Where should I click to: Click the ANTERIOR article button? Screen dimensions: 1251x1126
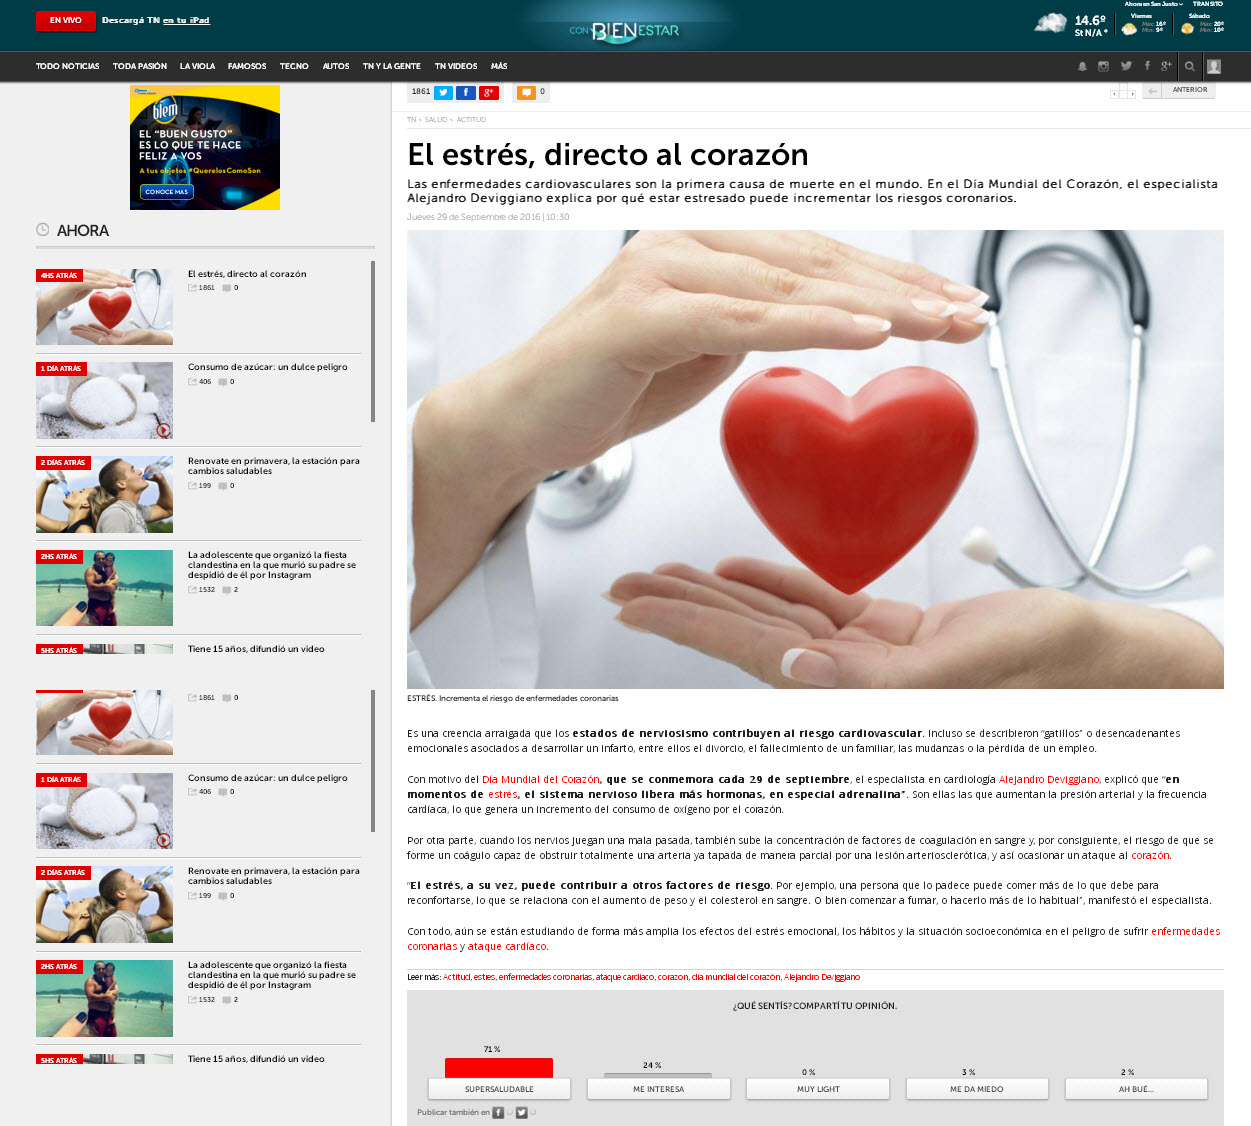click(1190, 91)
